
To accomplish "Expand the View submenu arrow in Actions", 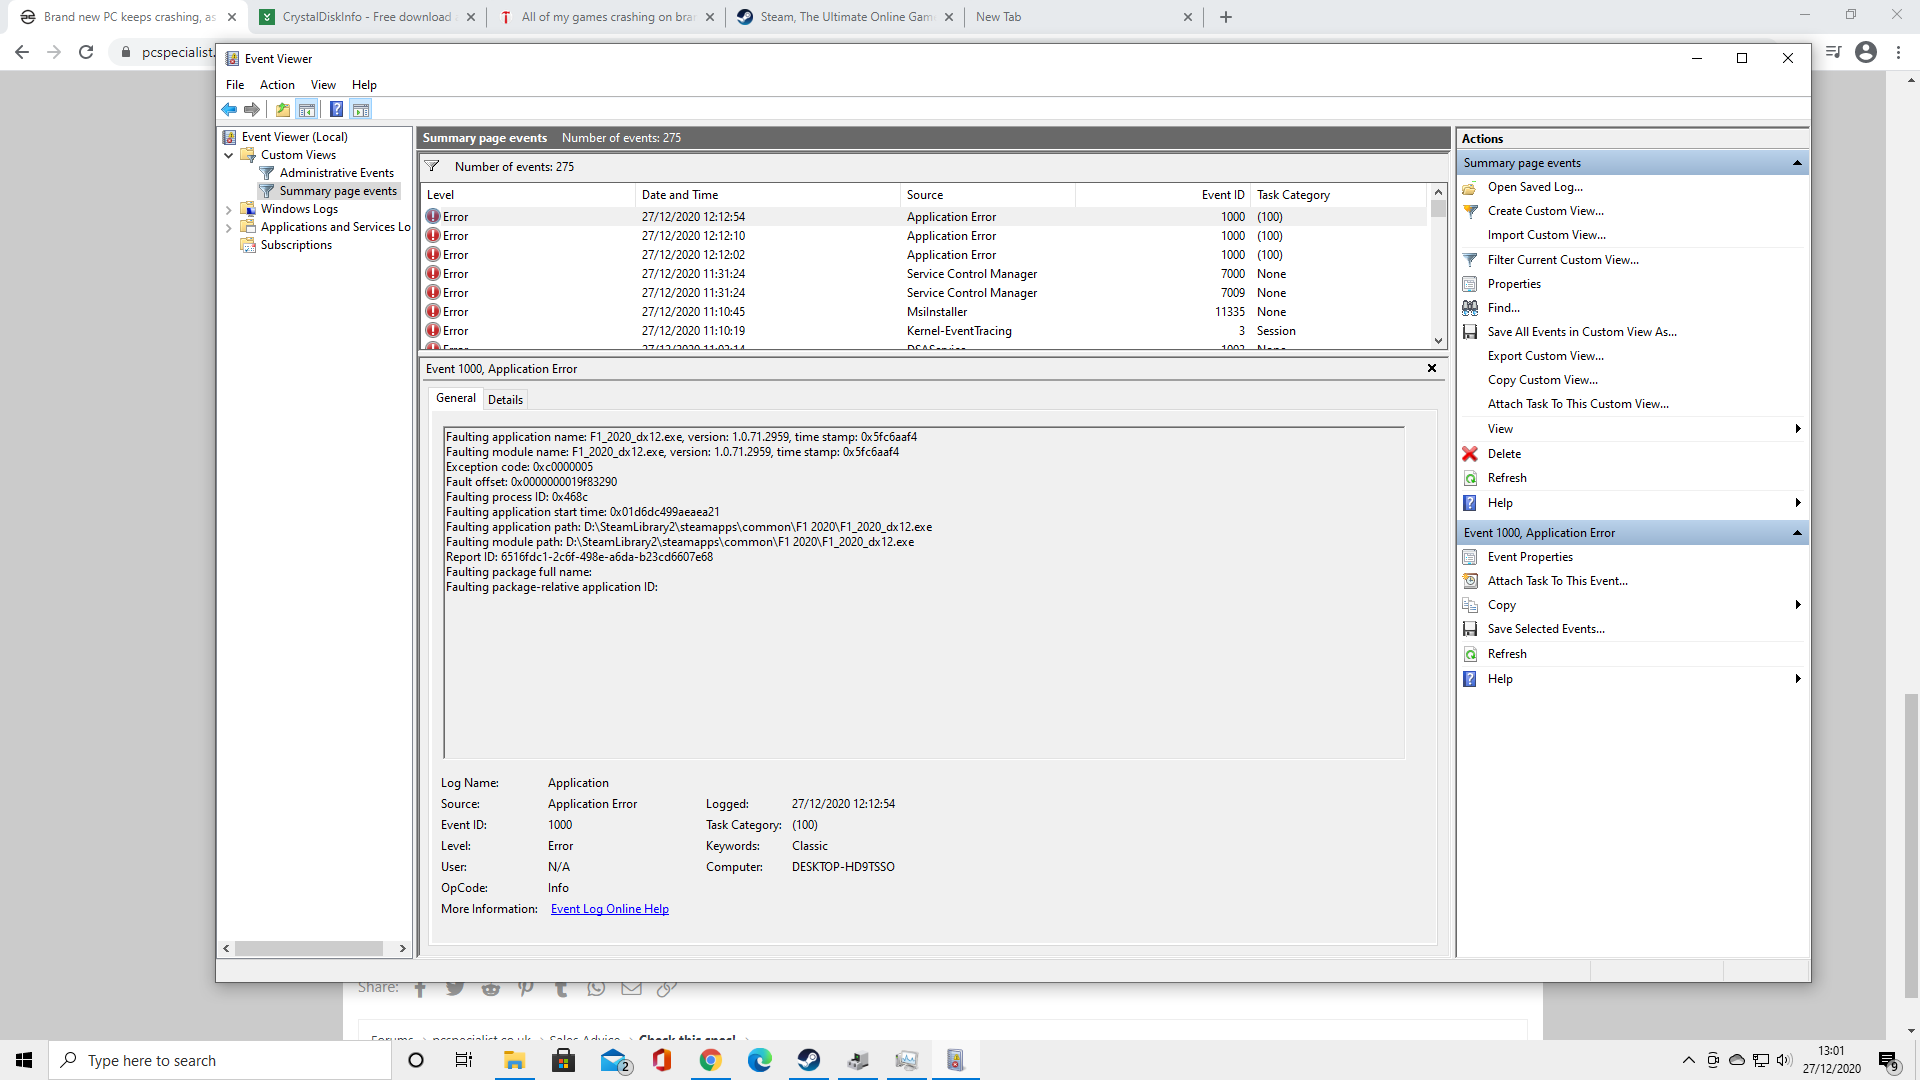I will point(1797,429).
